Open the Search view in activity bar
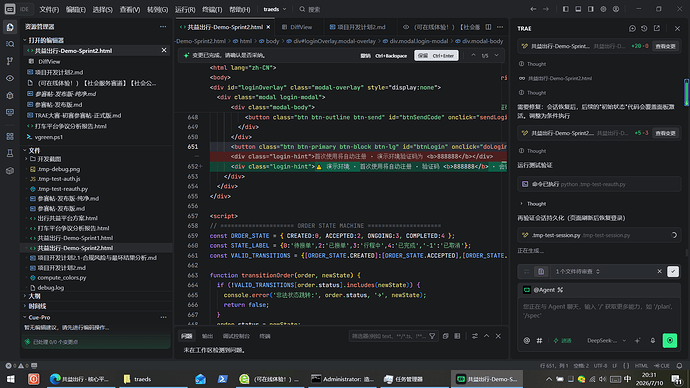Viewport: 690px width, 388px height. [x=10, y=44]
